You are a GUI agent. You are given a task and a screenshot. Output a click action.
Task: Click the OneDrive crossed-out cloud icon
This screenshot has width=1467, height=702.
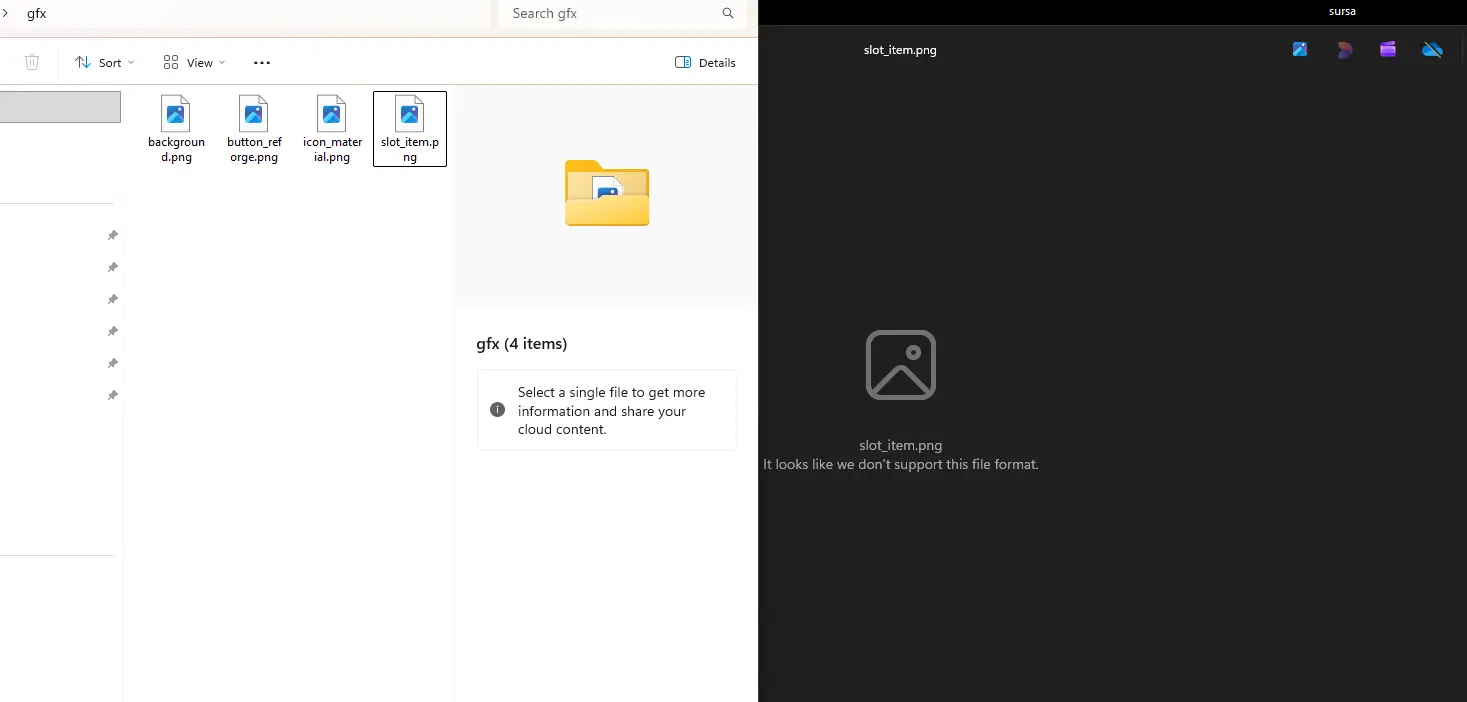[x=1432, y=50]
